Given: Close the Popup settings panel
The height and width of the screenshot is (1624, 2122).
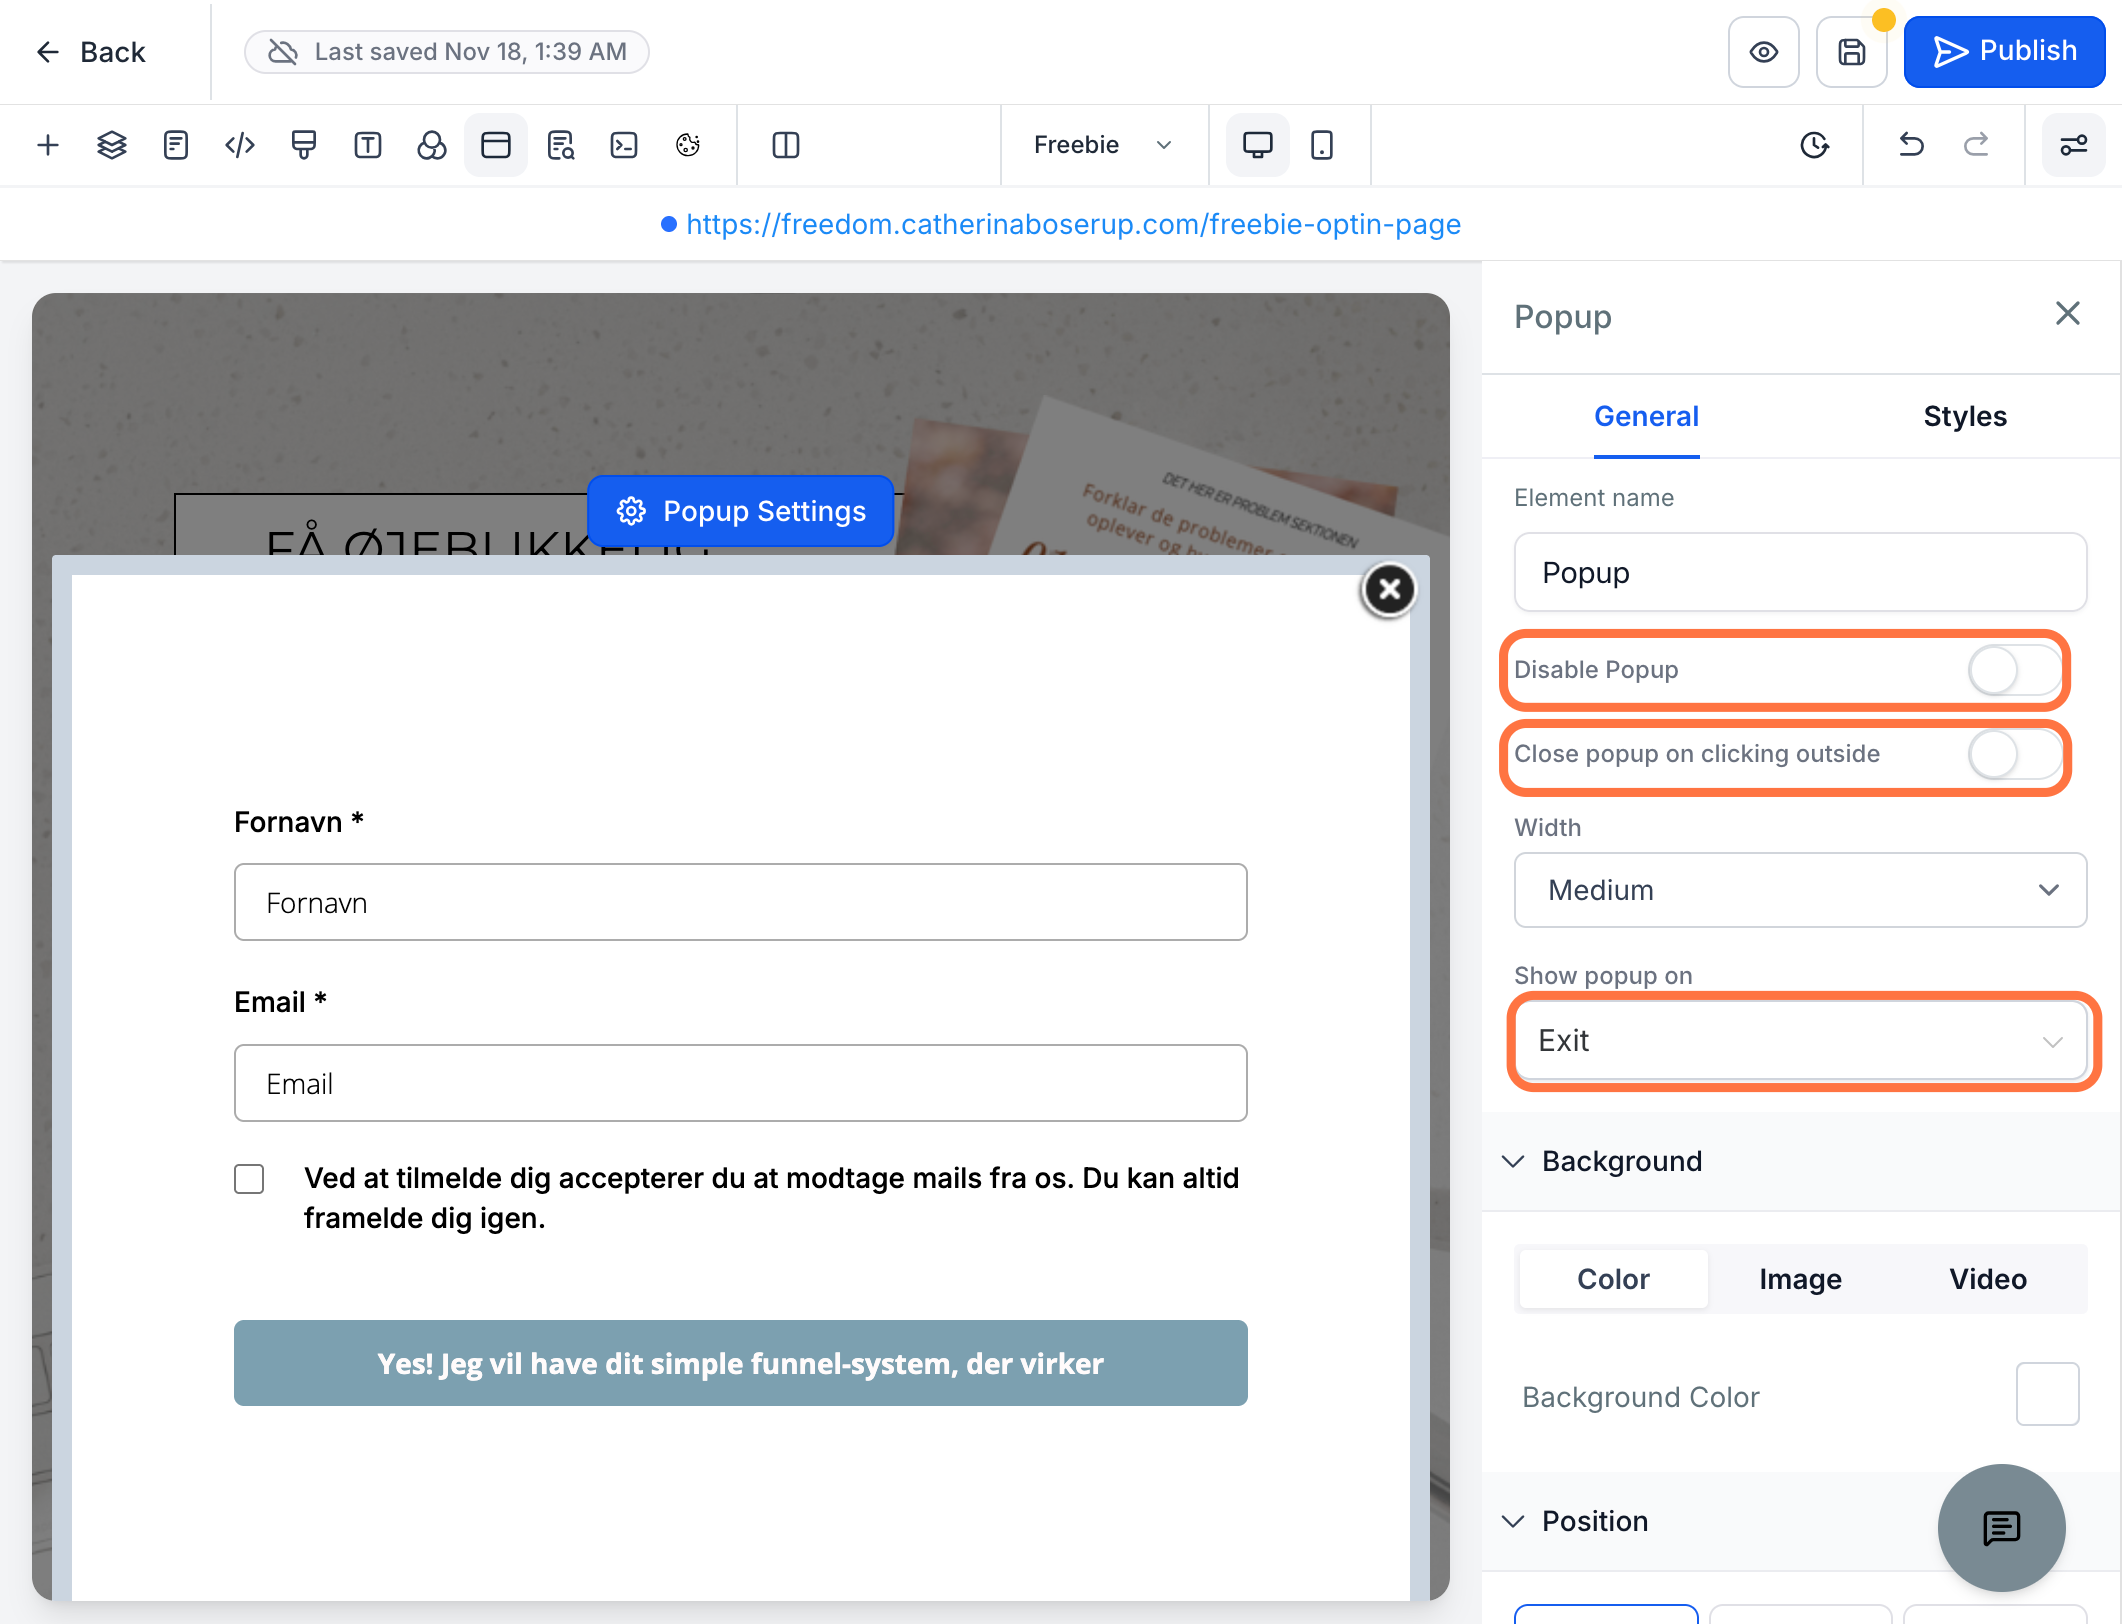Looking at the screenshot, I should 2068,313.
